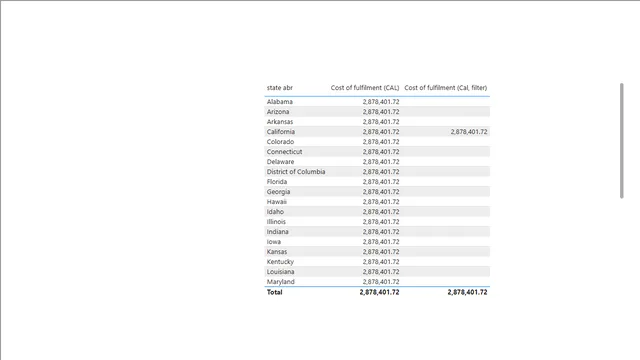
Task: Select the Hawaii row label
Action: 277,202
